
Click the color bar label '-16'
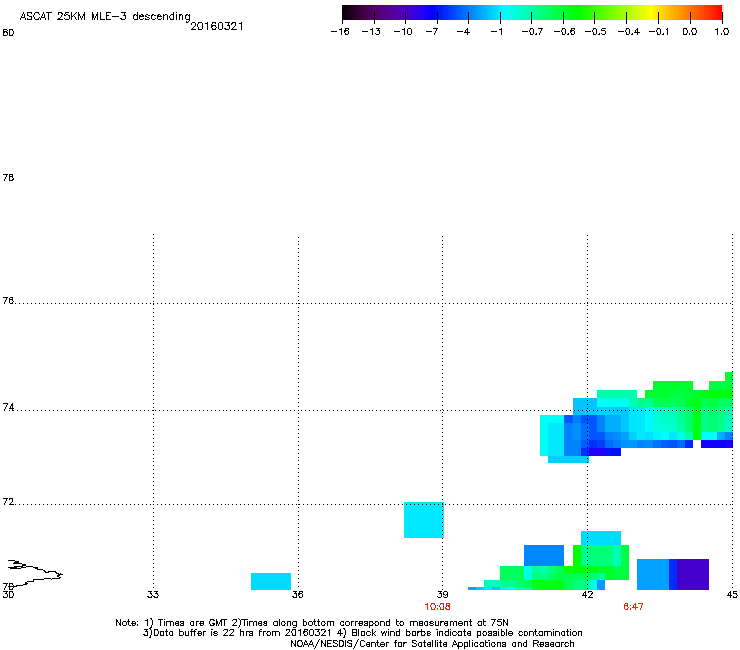click(340, 32)
